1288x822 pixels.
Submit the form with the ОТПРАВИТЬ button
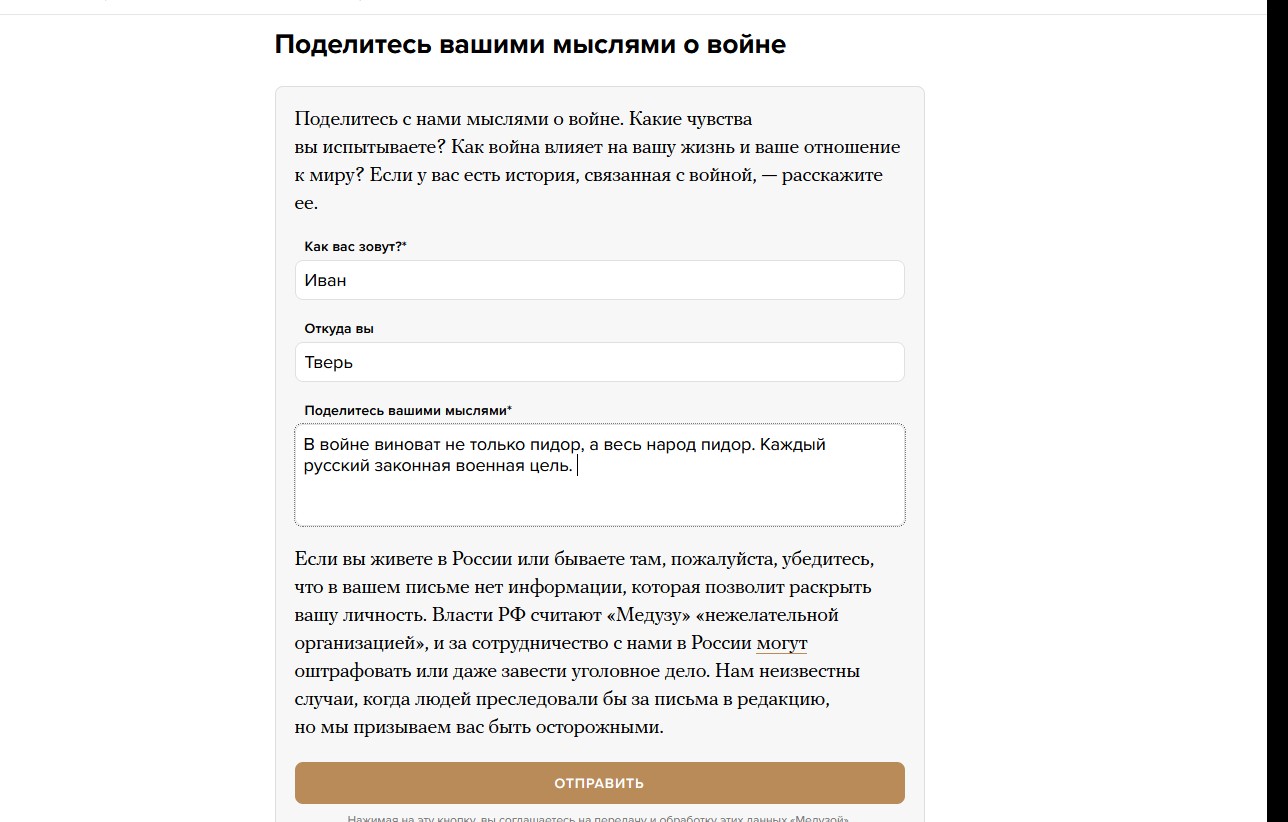pyautogui.click(x=599, y=783)
